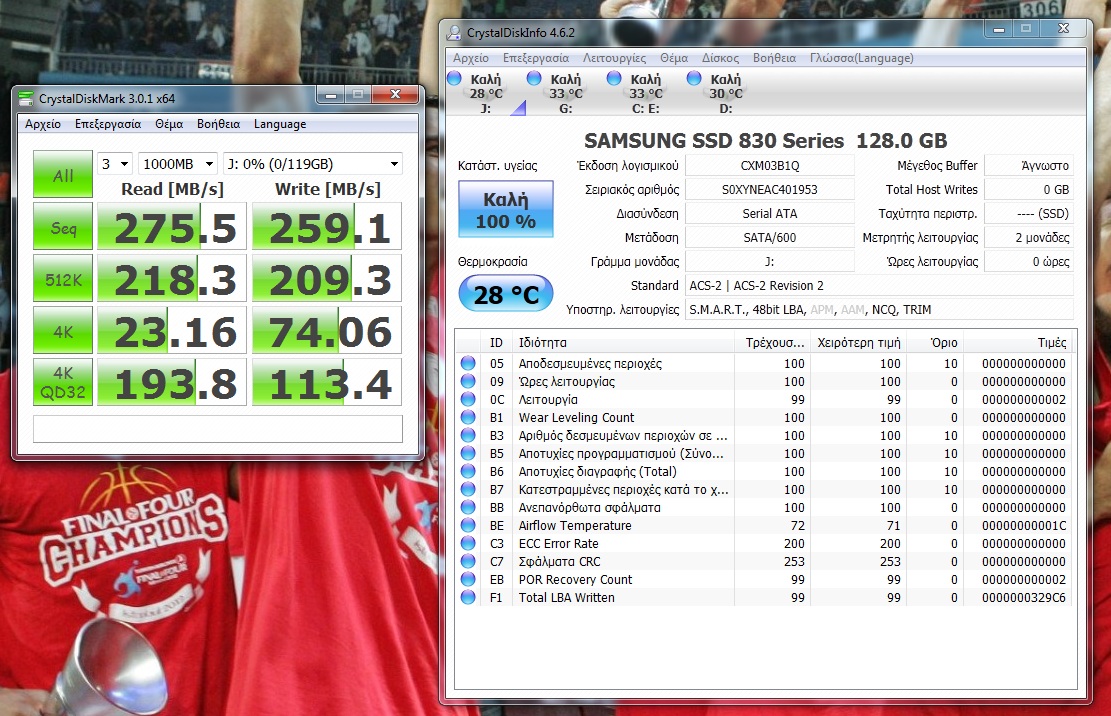1111x716 pixels.
Task: Click the CrystalDiskInfo title bar app icon
Action: pyautogui.click(x=454, y=33)
